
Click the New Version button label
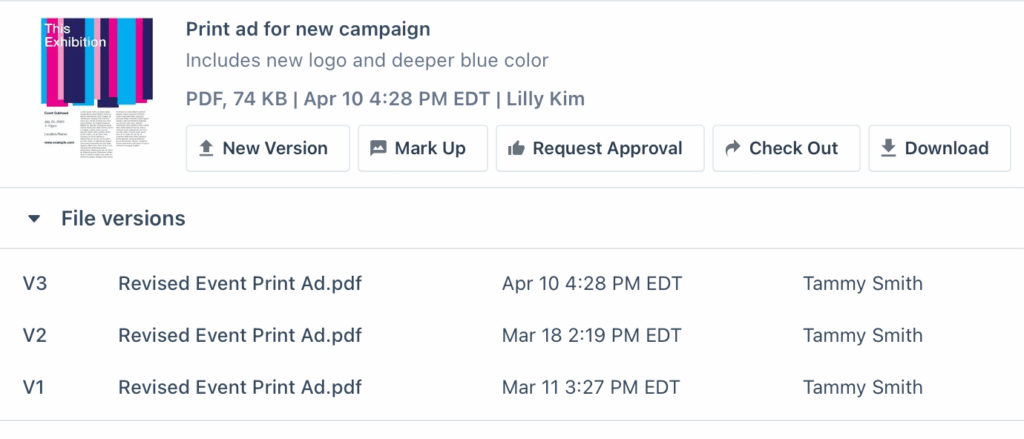(275, 148)
